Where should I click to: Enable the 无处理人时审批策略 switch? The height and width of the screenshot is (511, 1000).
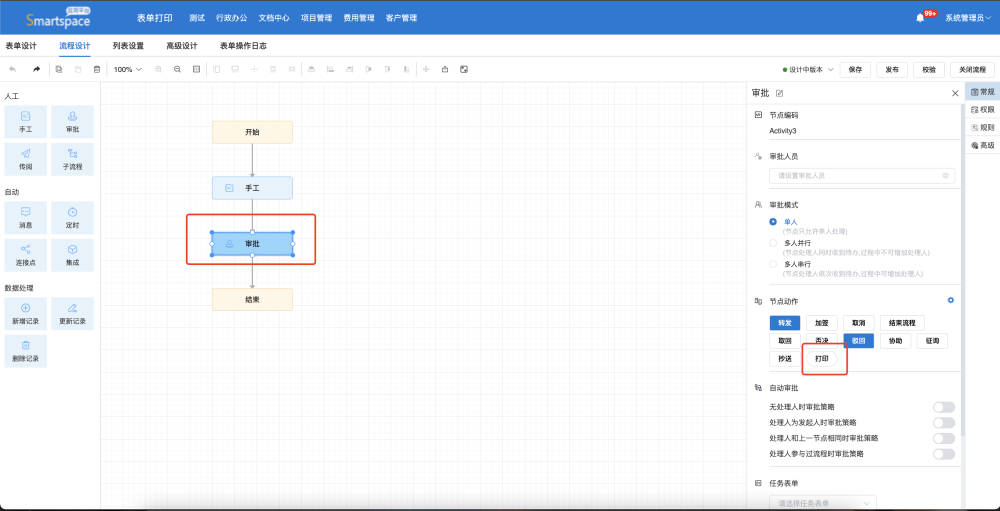point(943,407)
